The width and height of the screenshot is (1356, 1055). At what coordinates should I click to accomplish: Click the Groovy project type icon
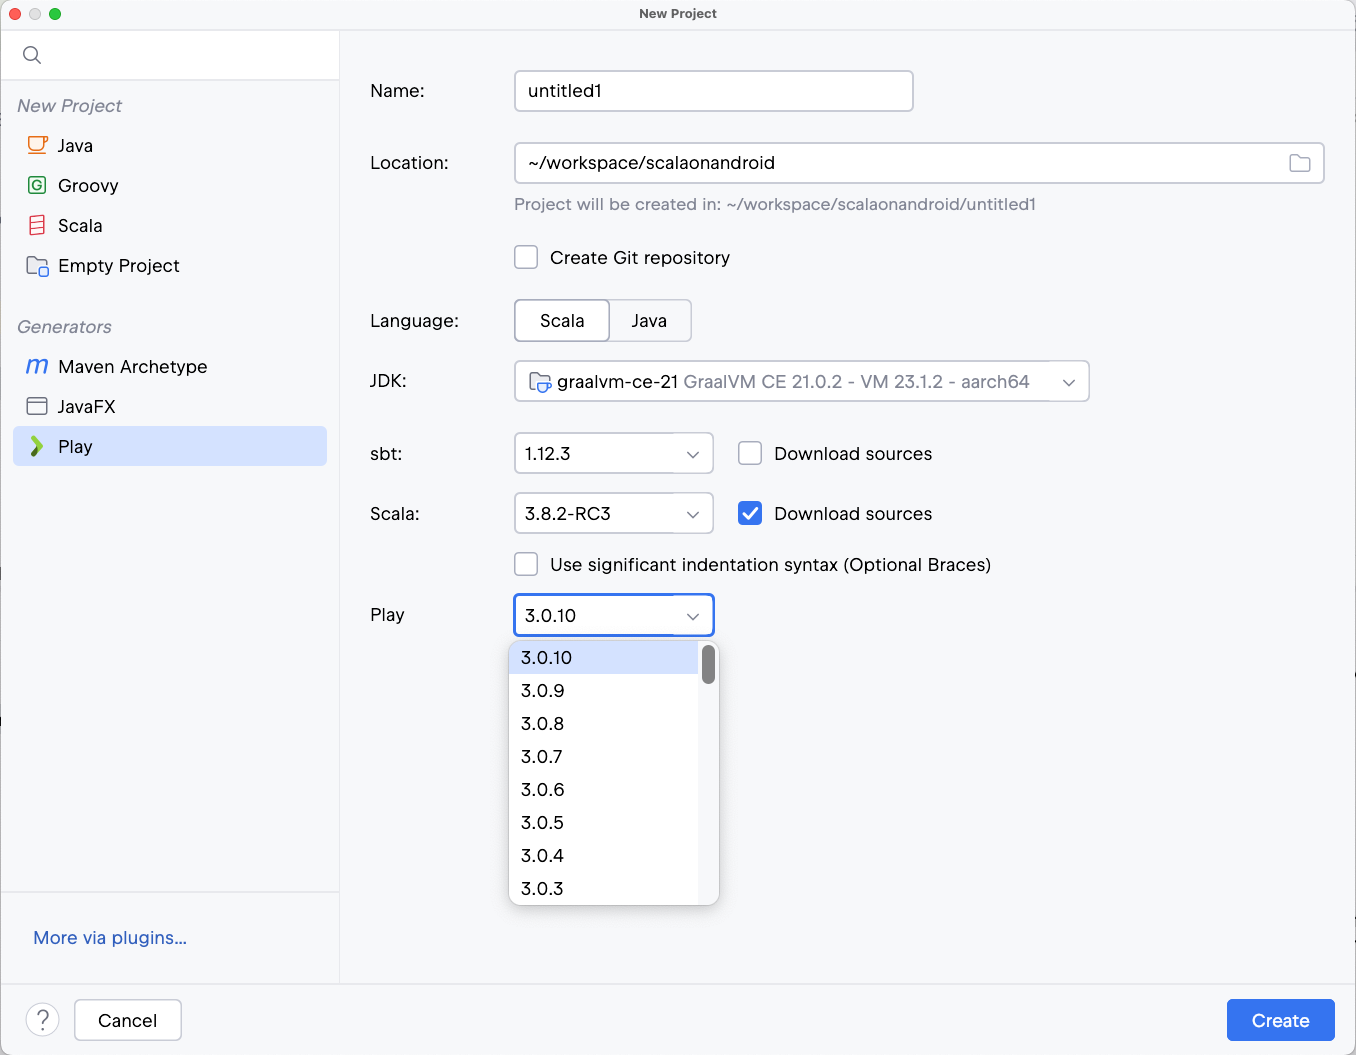pyautogui.click(x=37, y=185)
